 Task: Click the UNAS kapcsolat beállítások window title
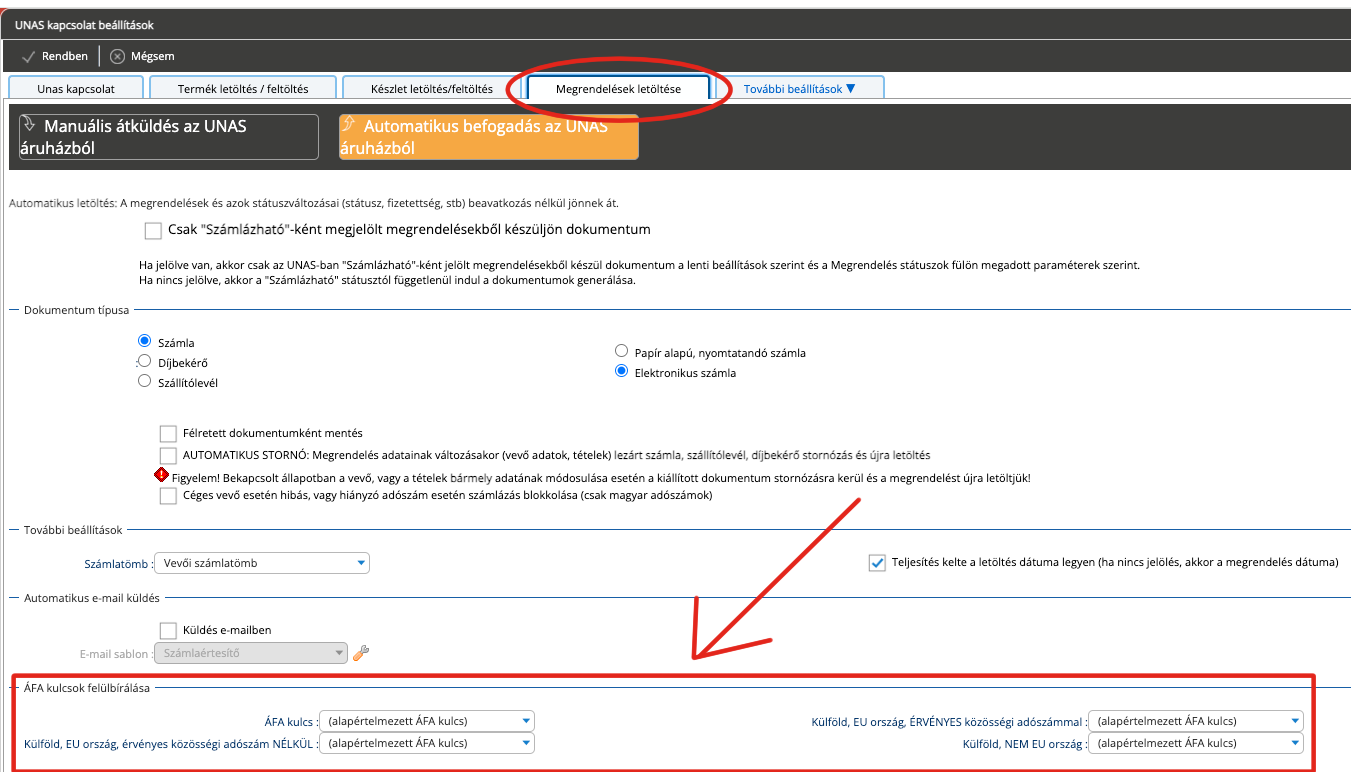click(x=85, y=24)
